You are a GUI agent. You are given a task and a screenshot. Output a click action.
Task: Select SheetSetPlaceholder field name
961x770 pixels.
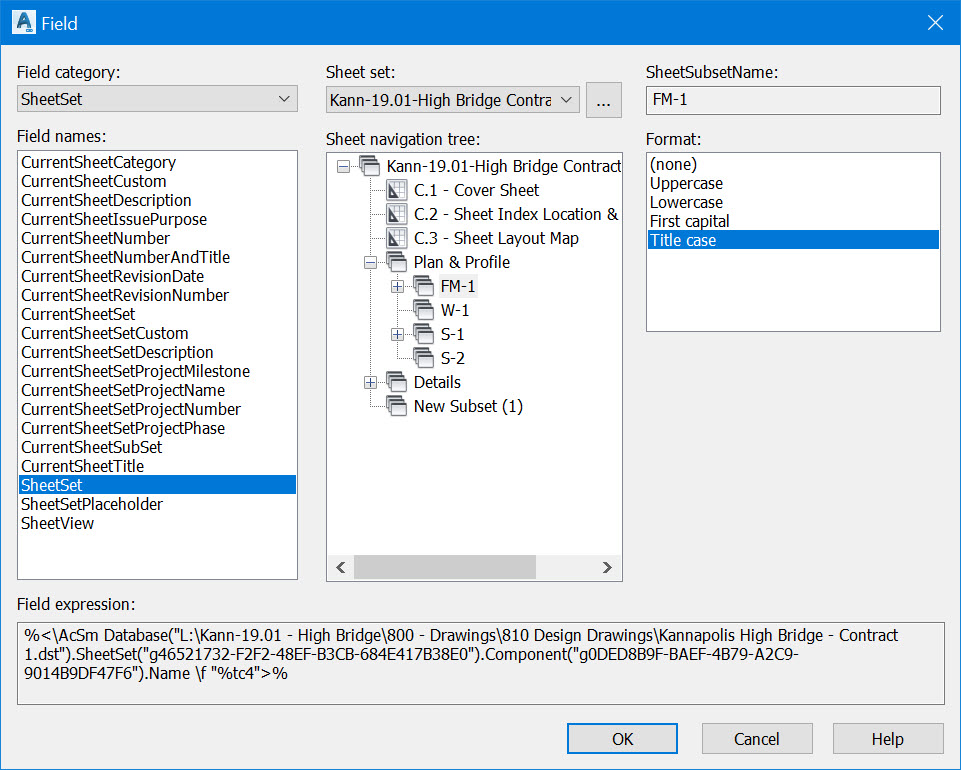[158, 505]
